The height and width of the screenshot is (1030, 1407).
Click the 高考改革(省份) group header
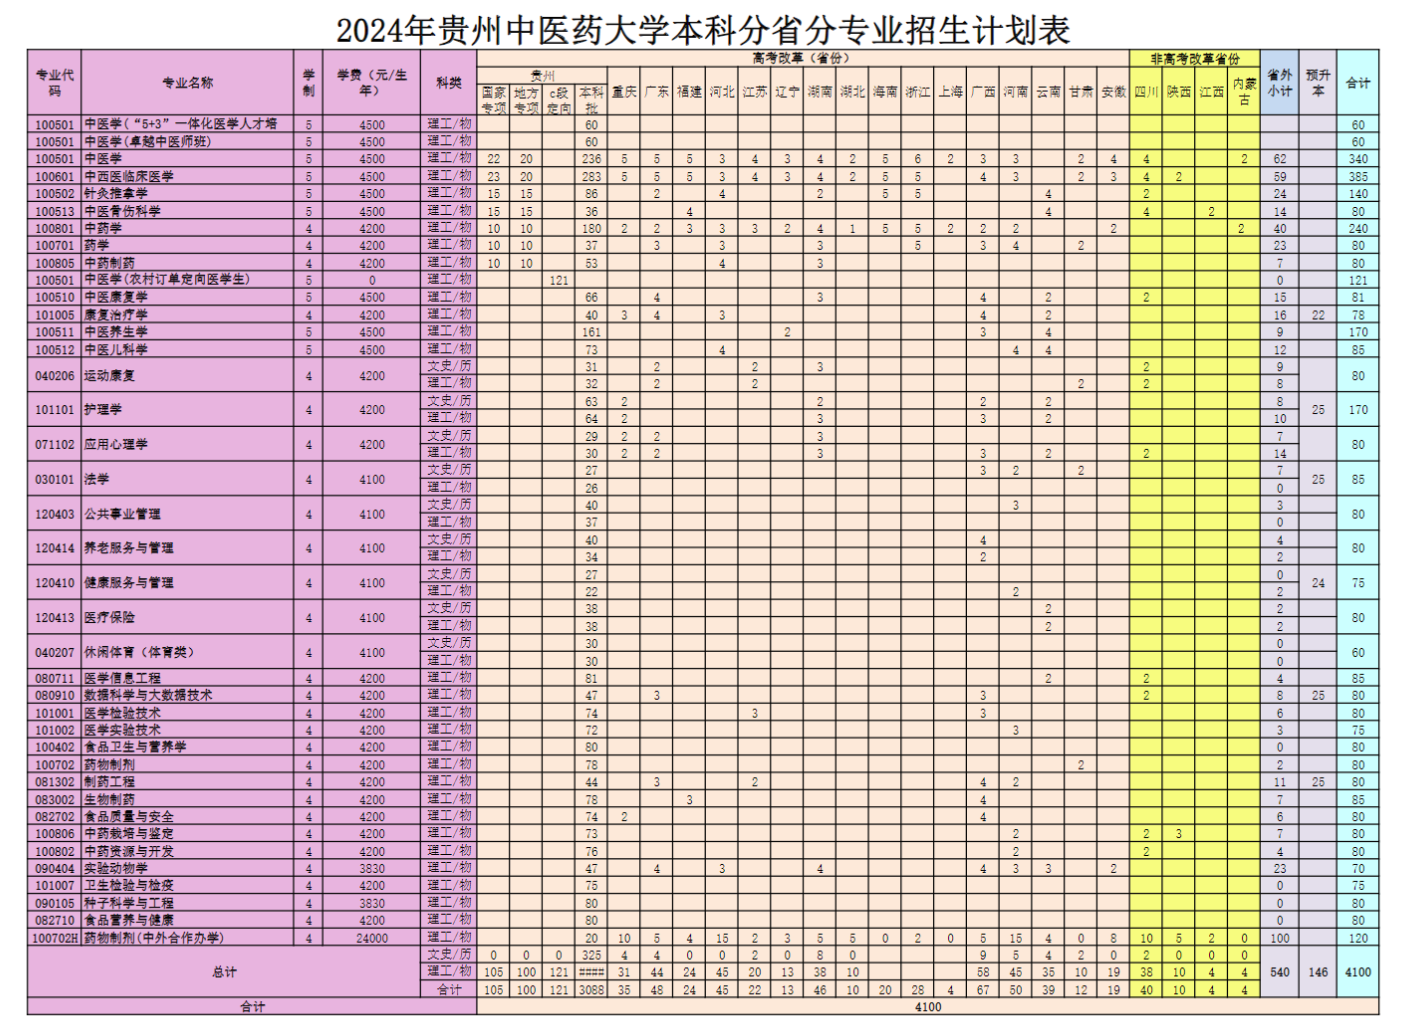click(x=802, y=58)
